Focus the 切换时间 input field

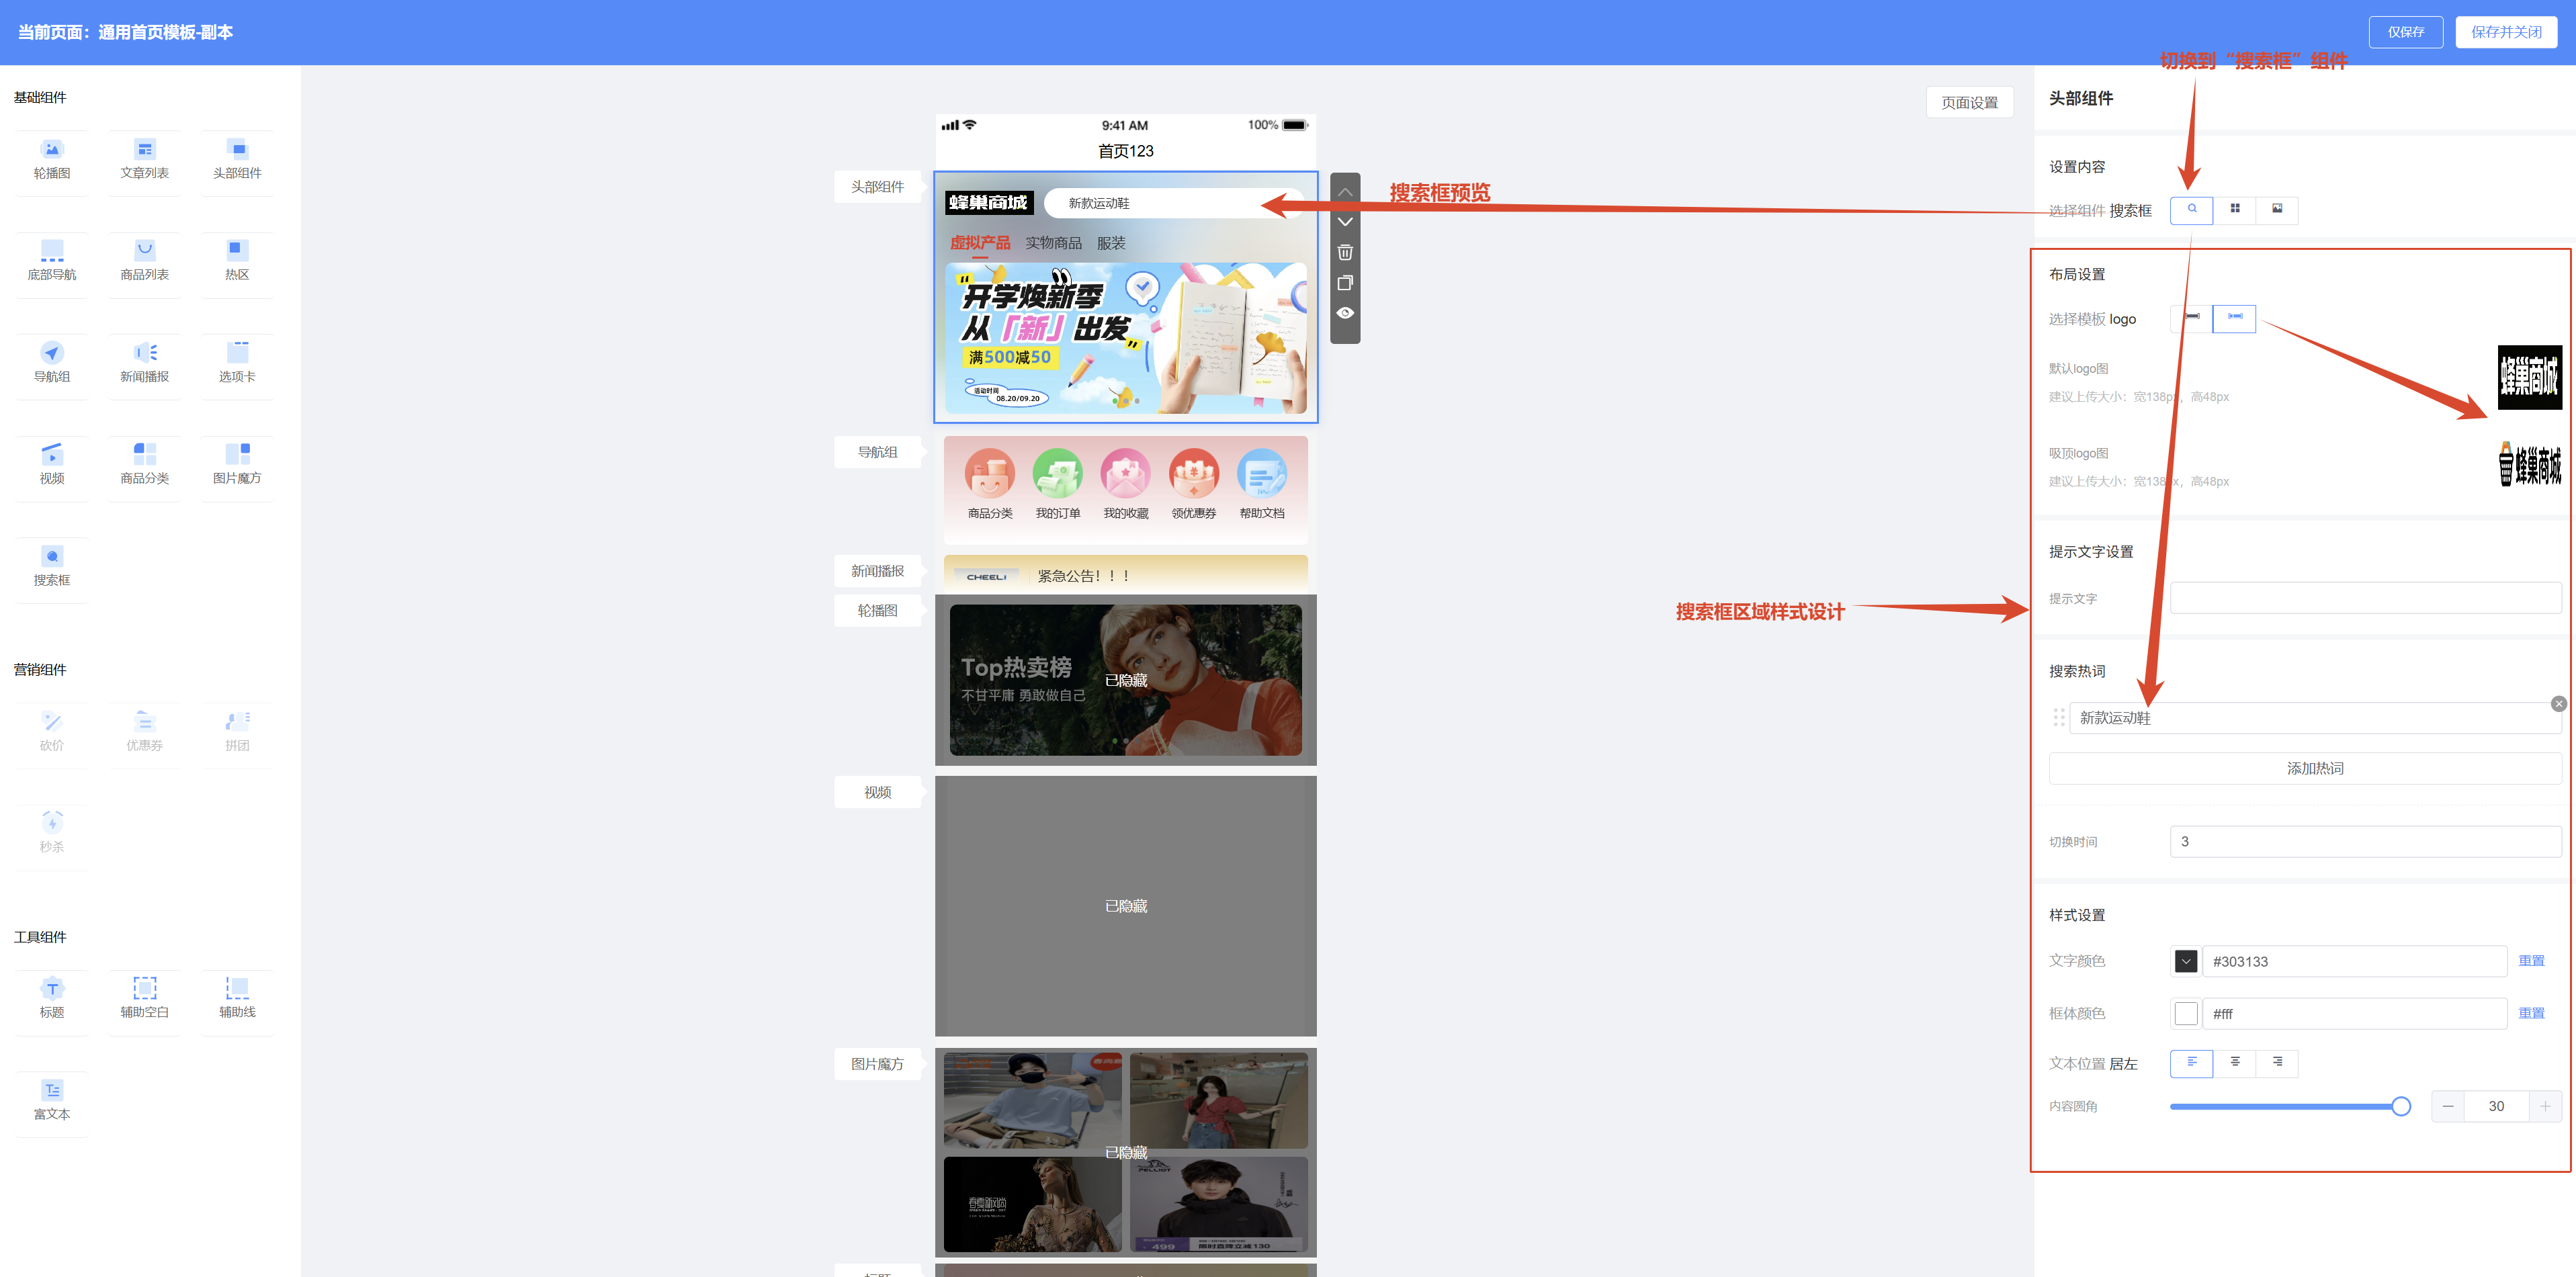pyautogui.click(x=2365, y=841)
